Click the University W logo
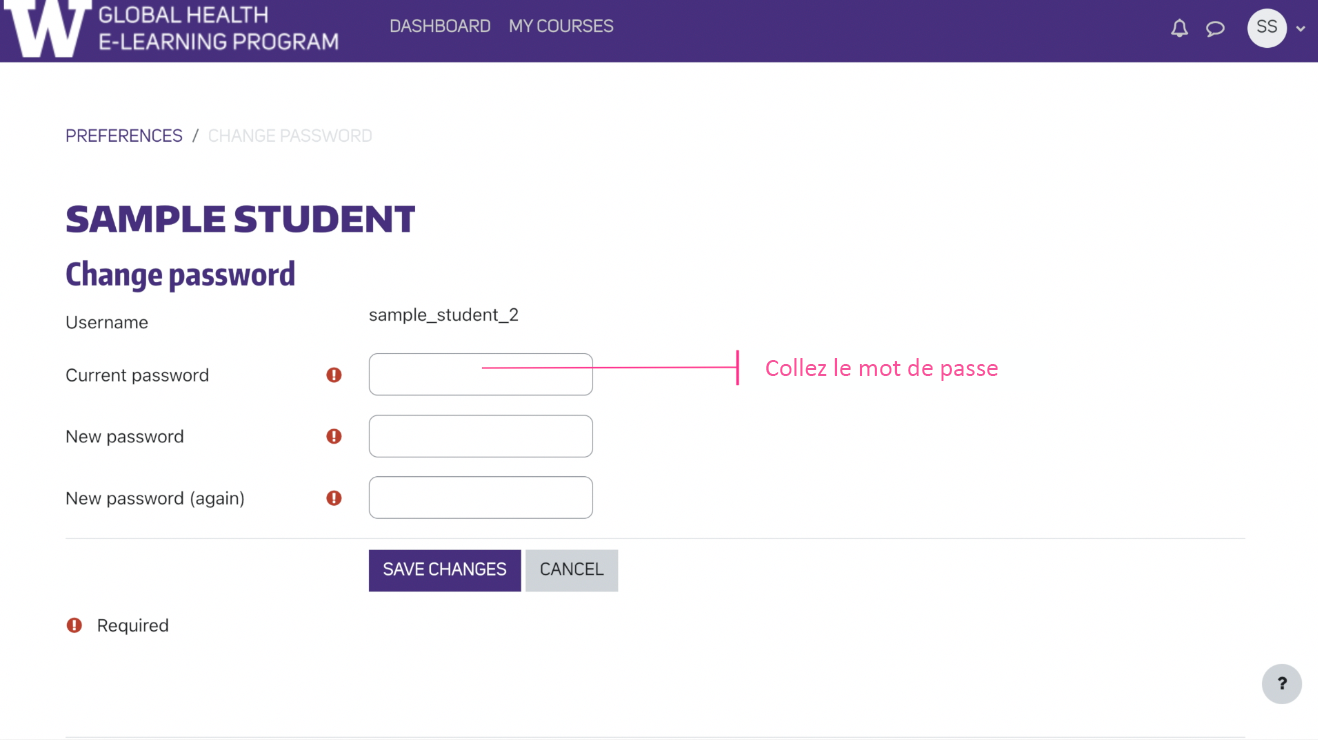Viewport: 1318px width, 740px height. point(47,28)
